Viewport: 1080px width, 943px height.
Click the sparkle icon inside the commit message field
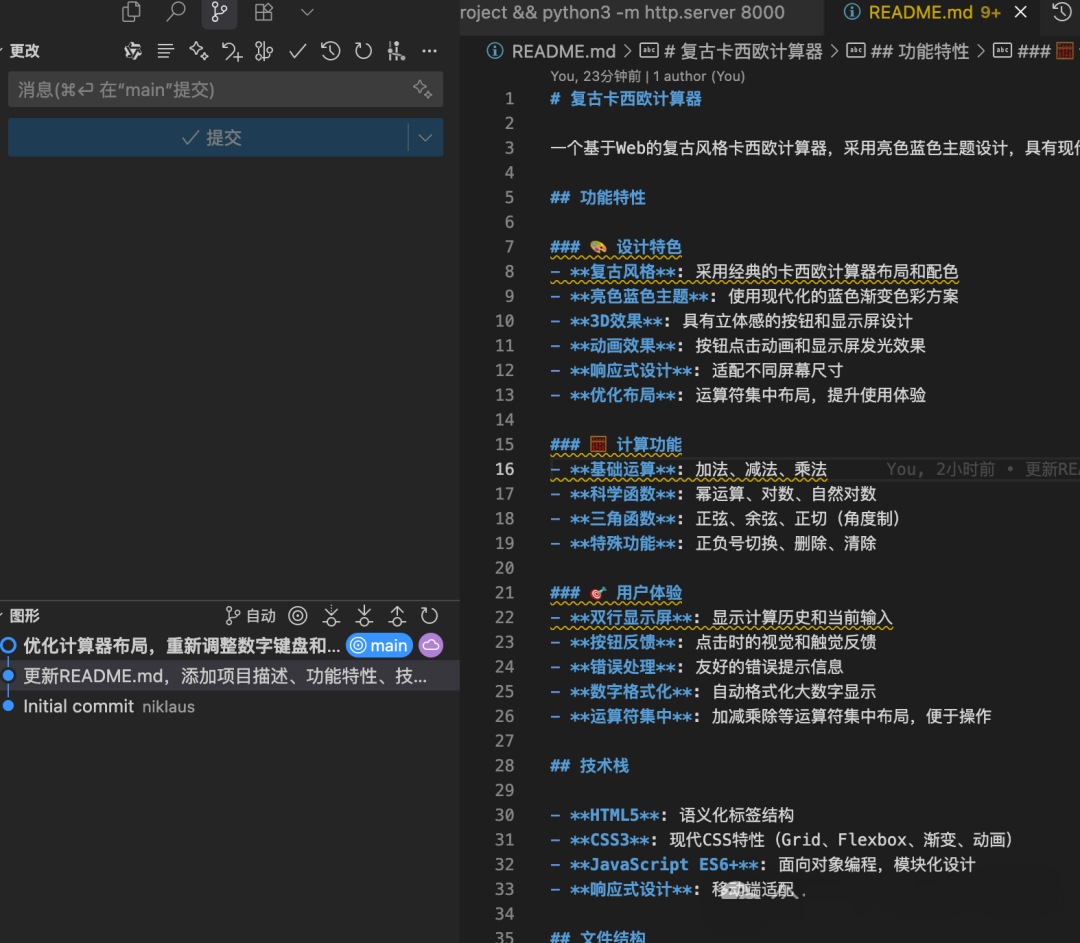[x=422, y=89]
